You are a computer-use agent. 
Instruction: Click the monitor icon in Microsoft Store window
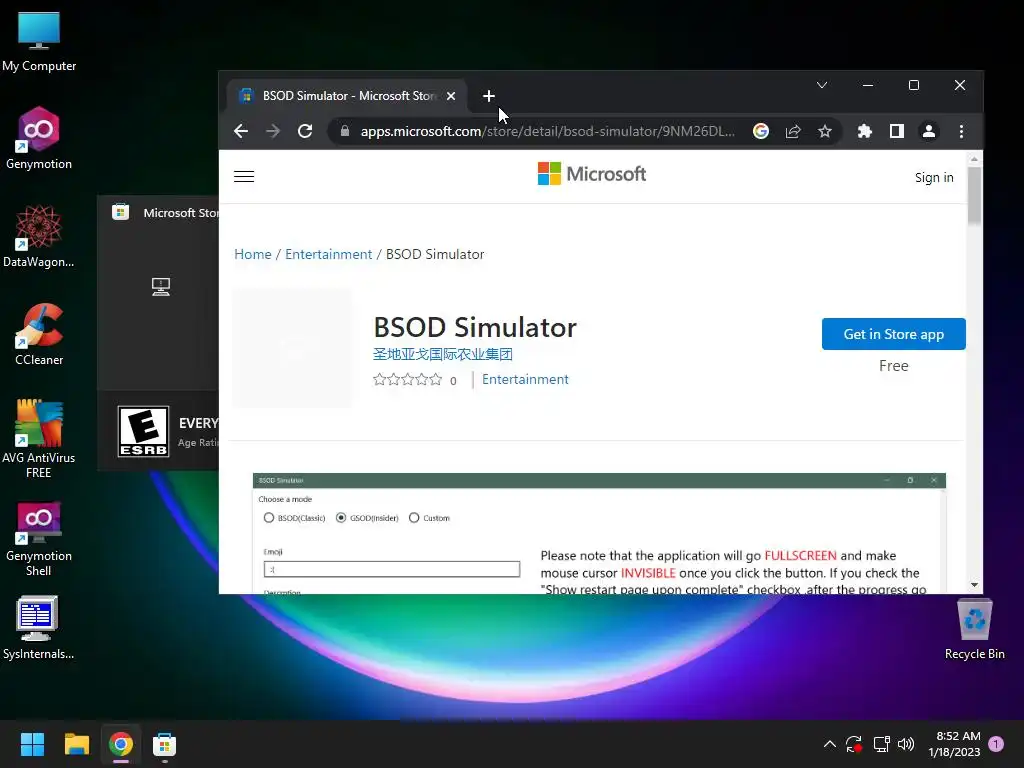pos(161,287)
